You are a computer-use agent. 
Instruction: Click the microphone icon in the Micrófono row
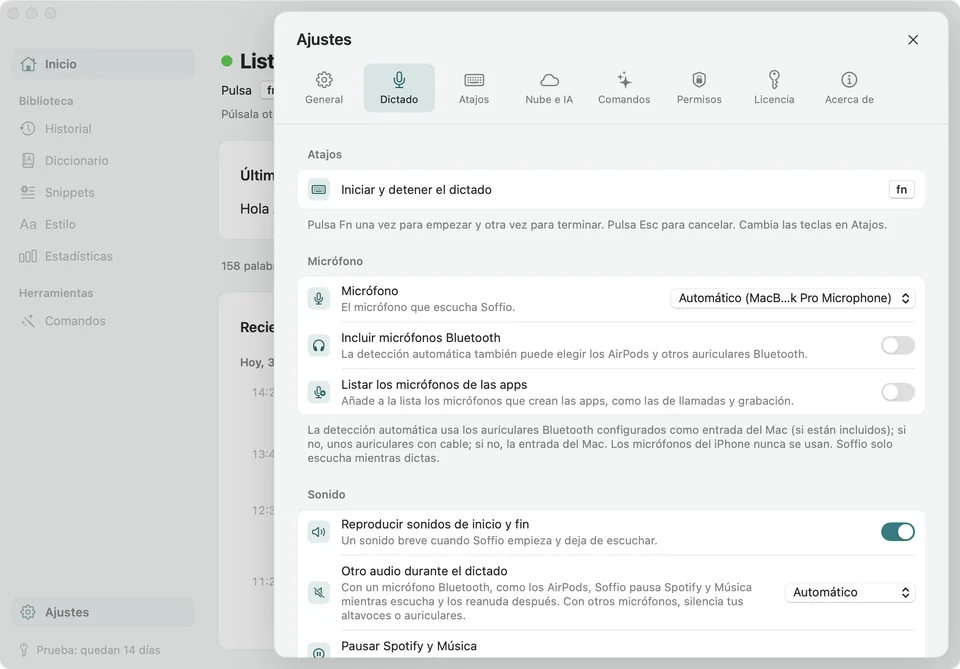tap(319, 298)
